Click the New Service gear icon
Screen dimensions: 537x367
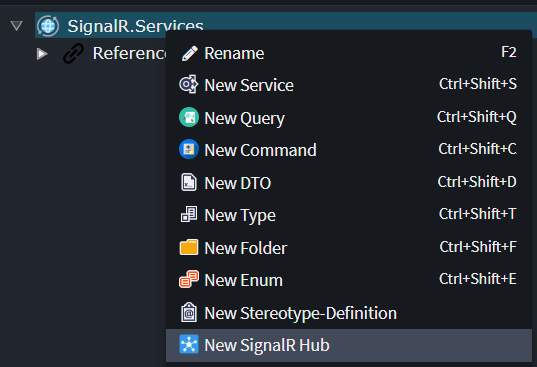pos(189,84)
